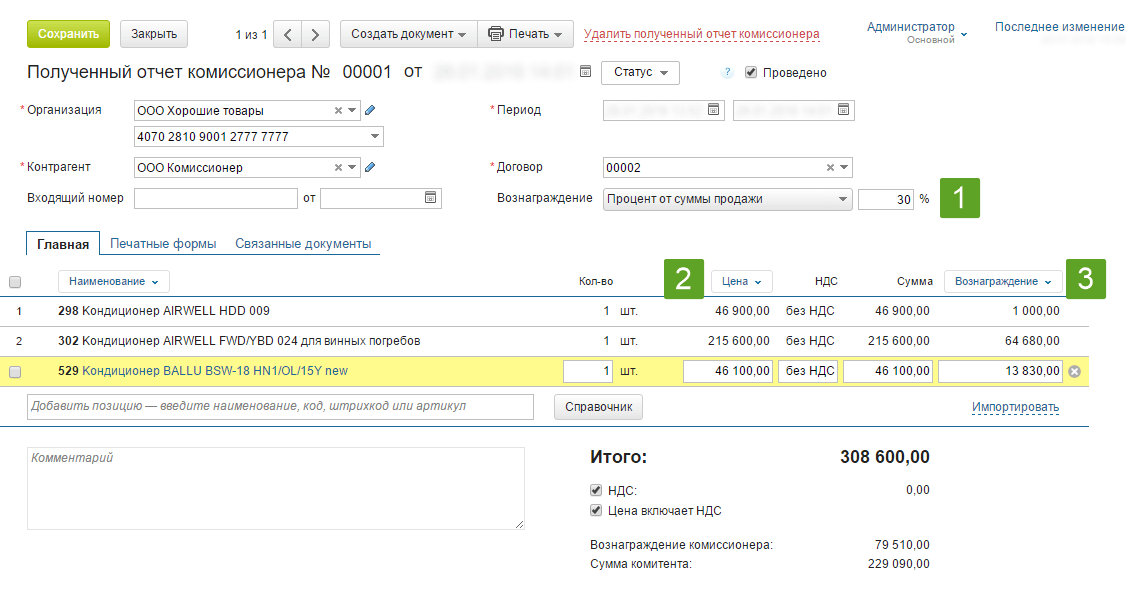
Task: Expand the Создать документ dropdown
Action: pos(409,34)
